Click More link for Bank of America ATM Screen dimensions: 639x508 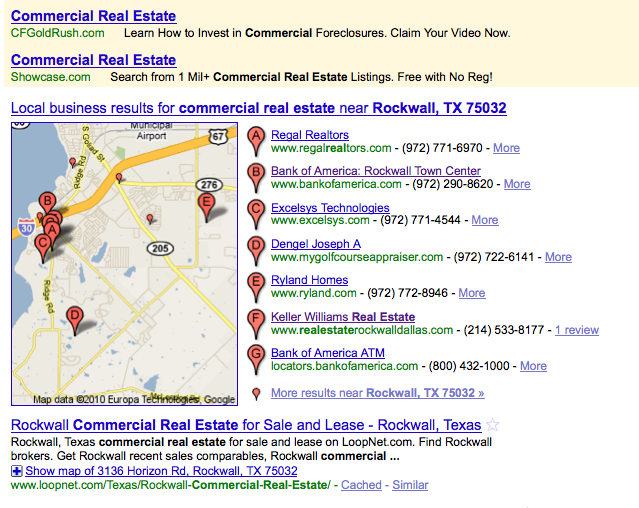(533, 366)
